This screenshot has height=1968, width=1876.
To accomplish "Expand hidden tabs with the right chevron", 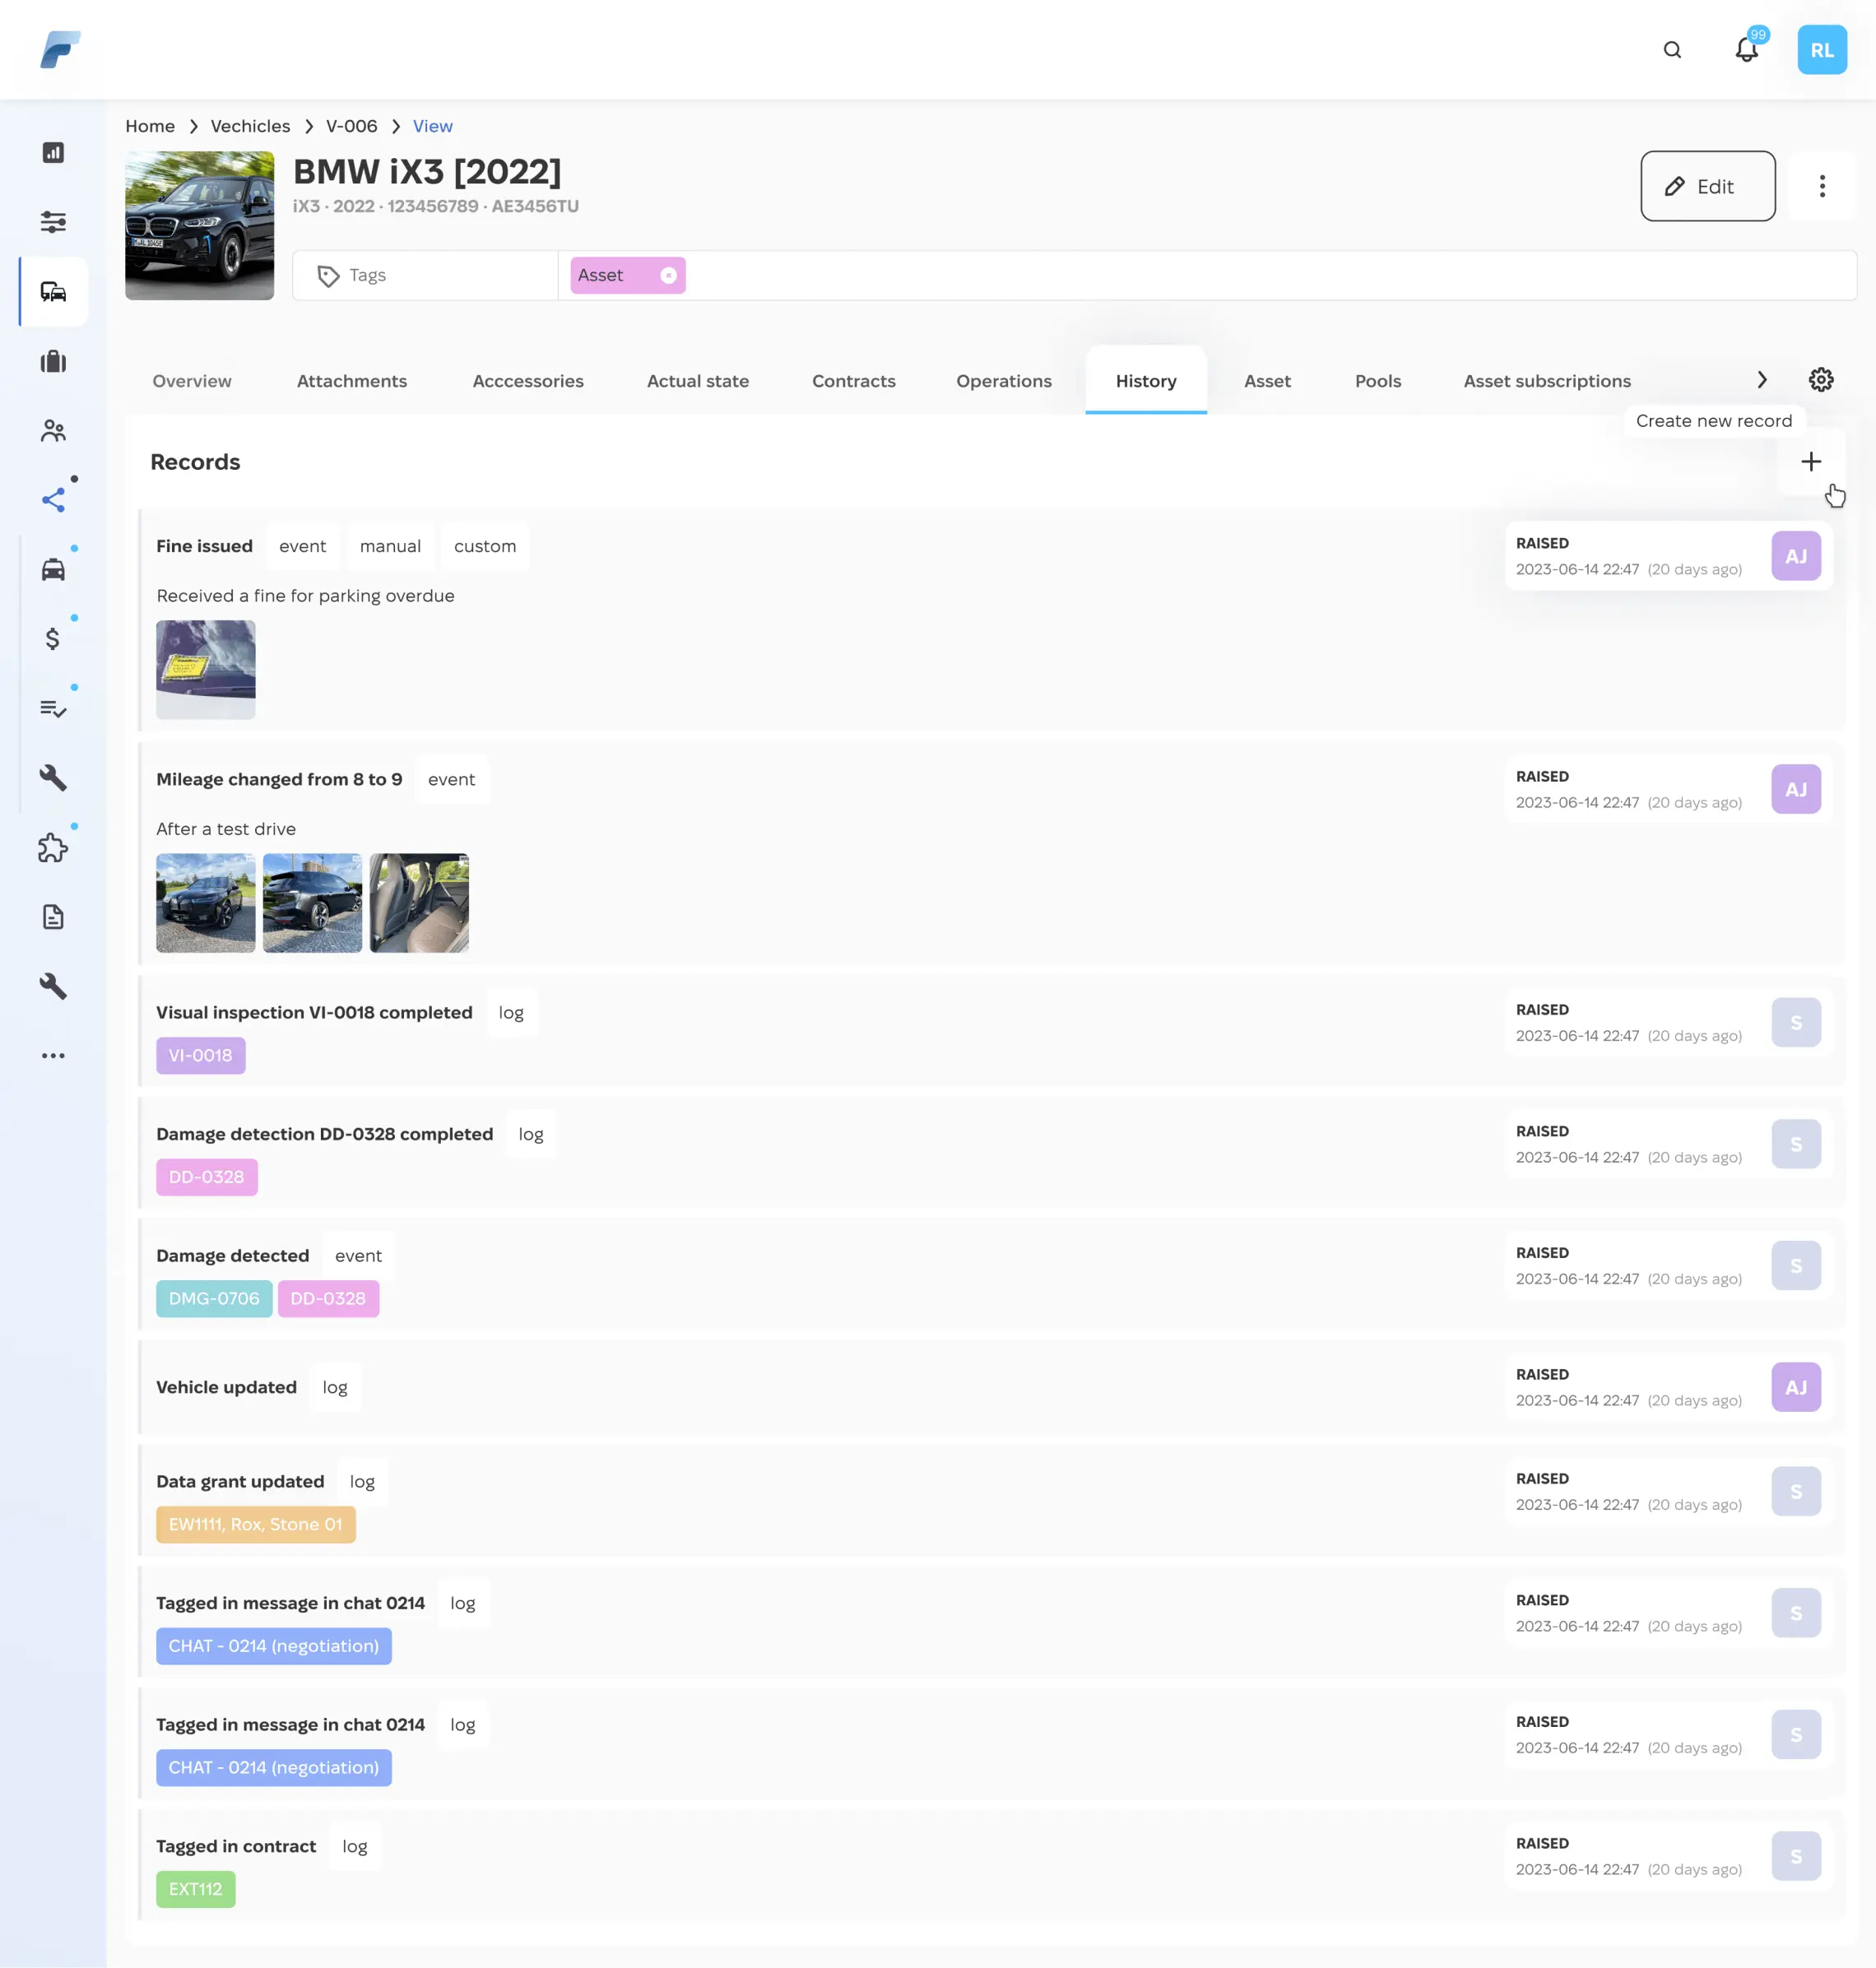I will click(x=1762, y=380).
